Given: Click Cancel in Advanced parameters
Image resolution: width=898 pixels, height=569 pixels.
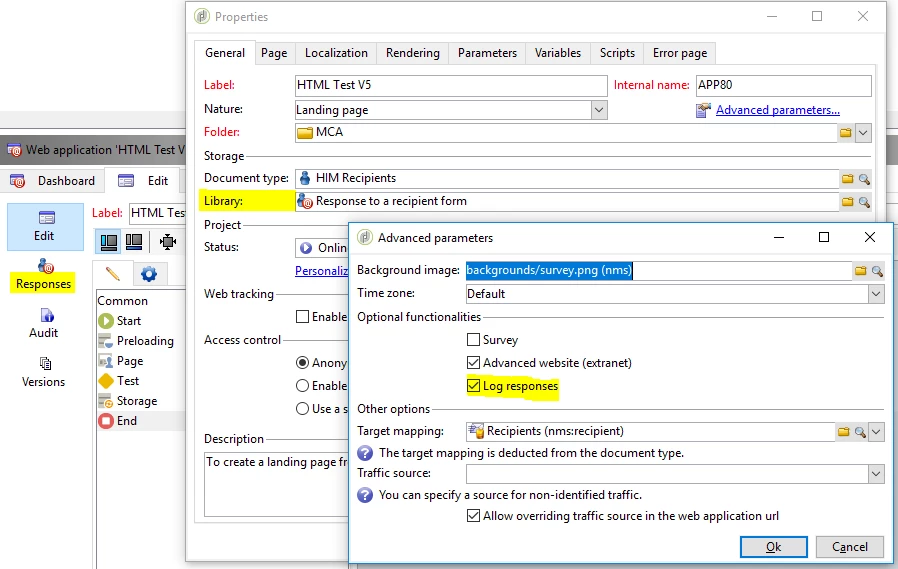Looking at the screenshot, I should [850, 547].
